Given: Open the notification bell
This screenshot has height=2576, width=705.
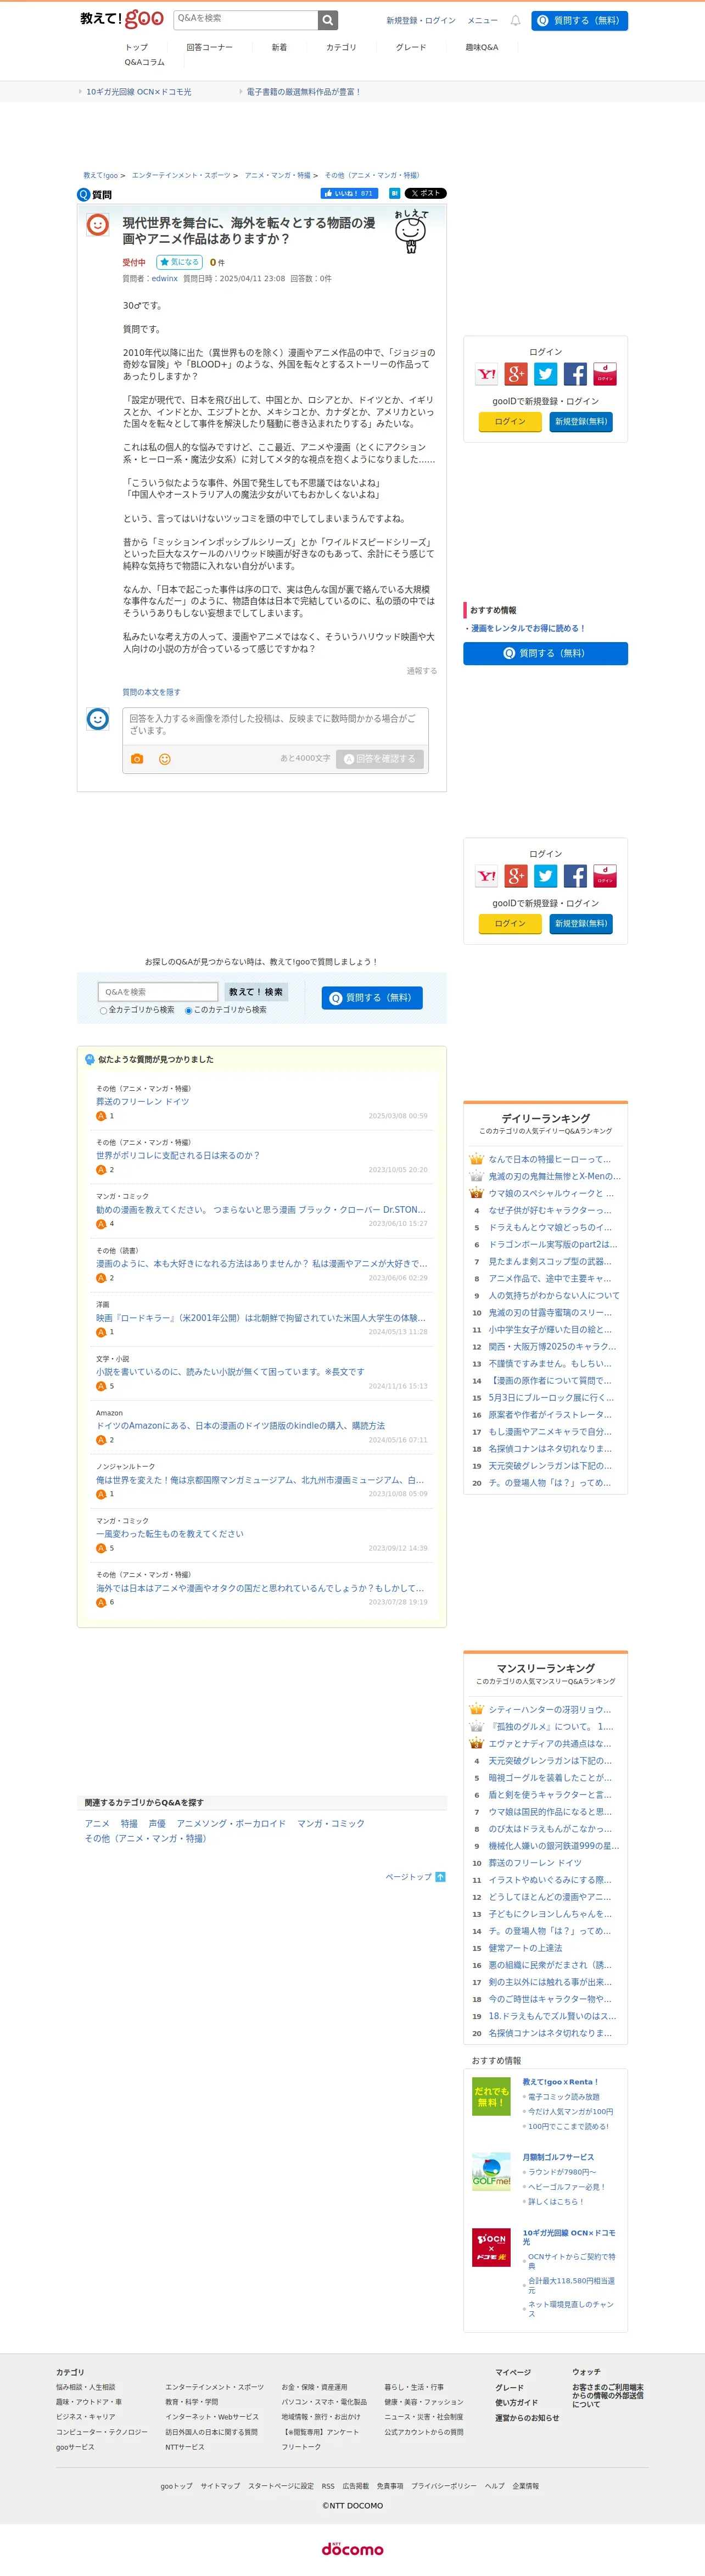Looking at the screenshot, I should tap(515, 20).
